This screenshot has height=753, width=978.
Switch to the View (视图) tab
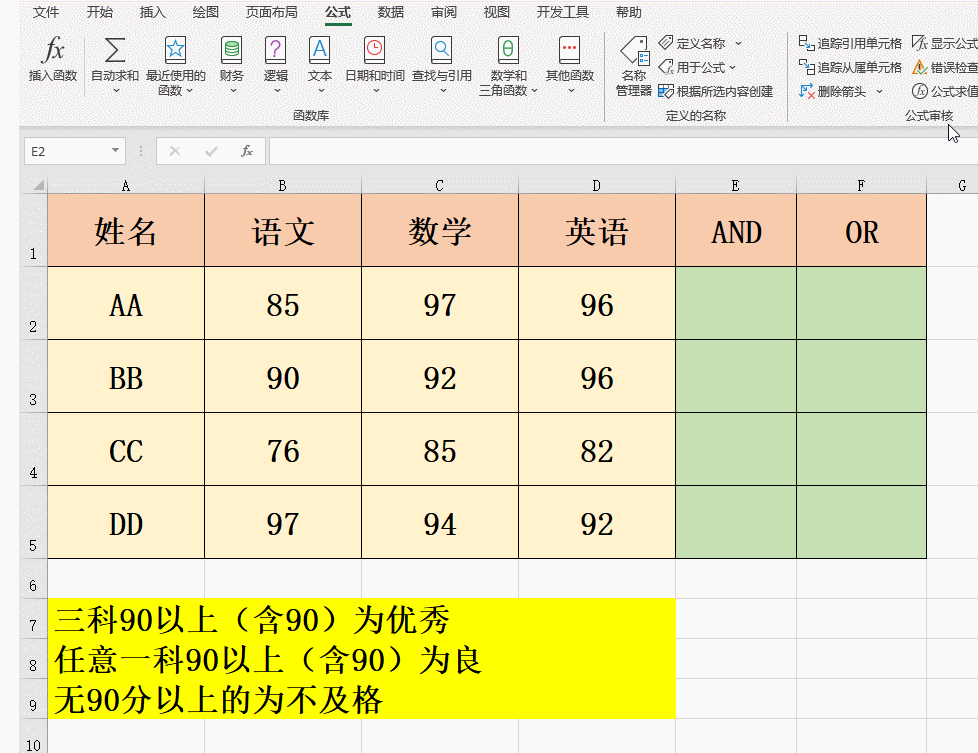coord(496,12)
